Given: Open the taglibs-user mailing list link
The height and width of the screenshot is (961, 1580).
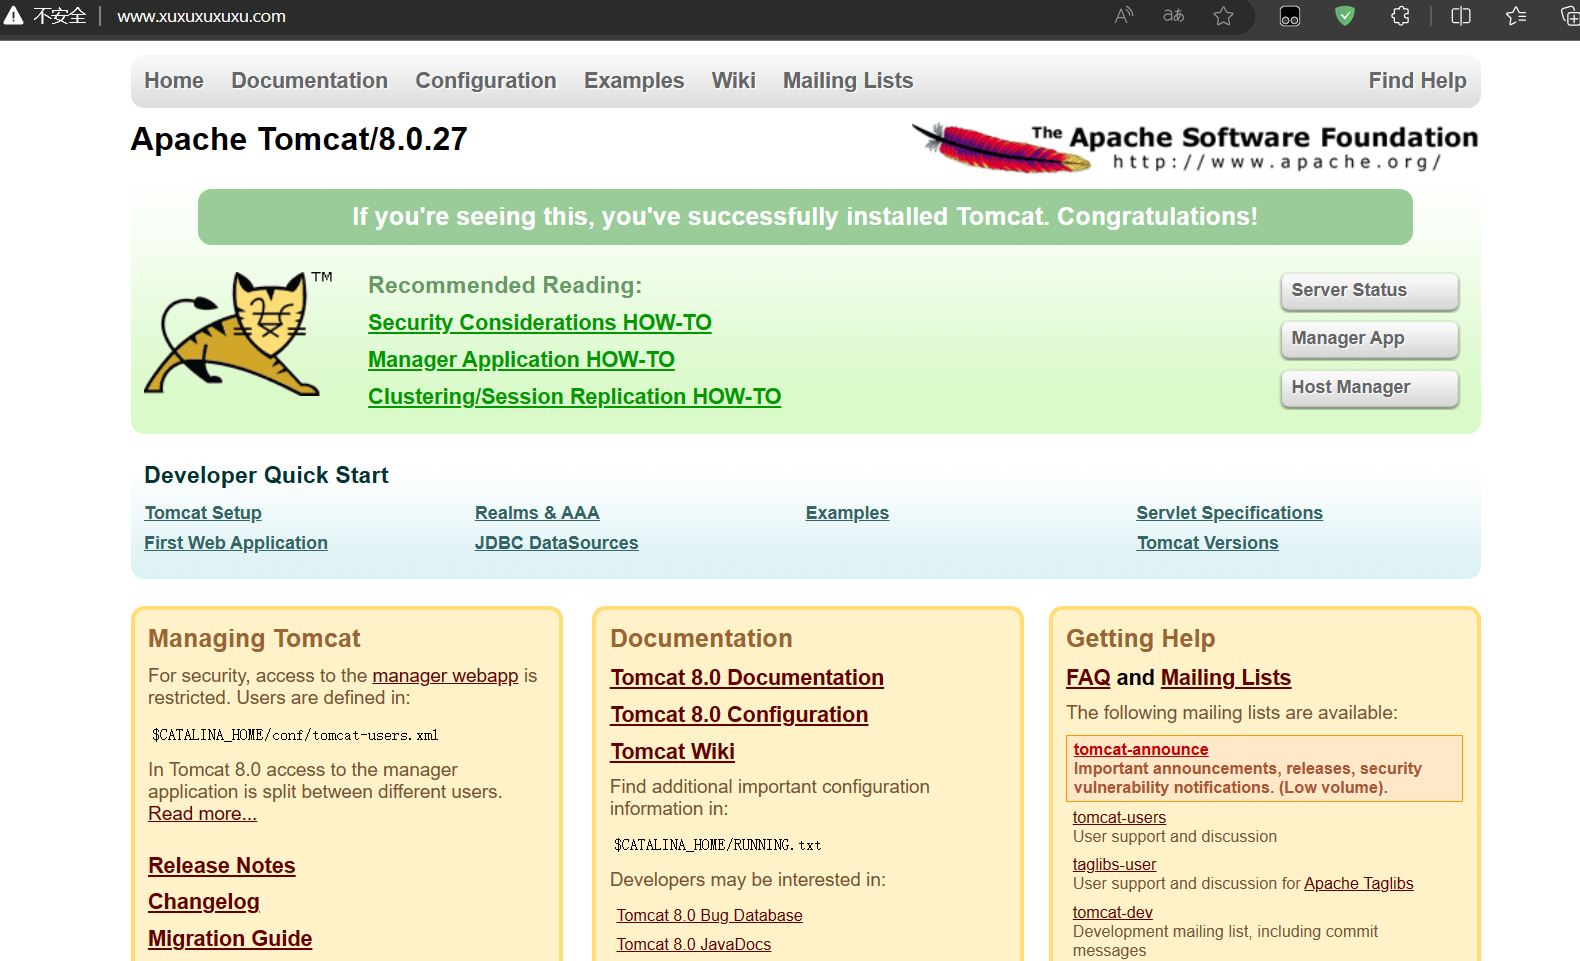Looking at the screenshot, I should (x=1114, y=865).
